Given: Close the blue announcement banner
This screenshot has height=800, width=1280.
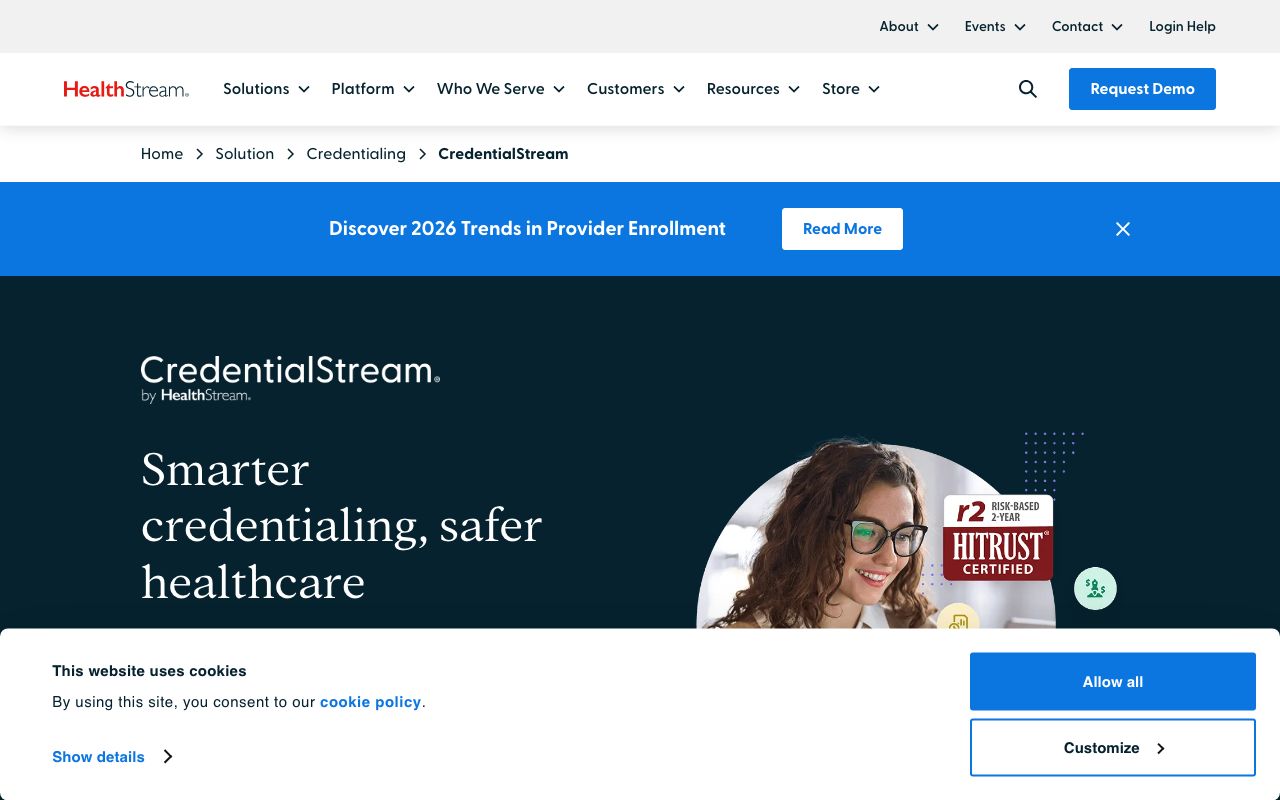Looking at the screenshot, I should [1123, 229].
